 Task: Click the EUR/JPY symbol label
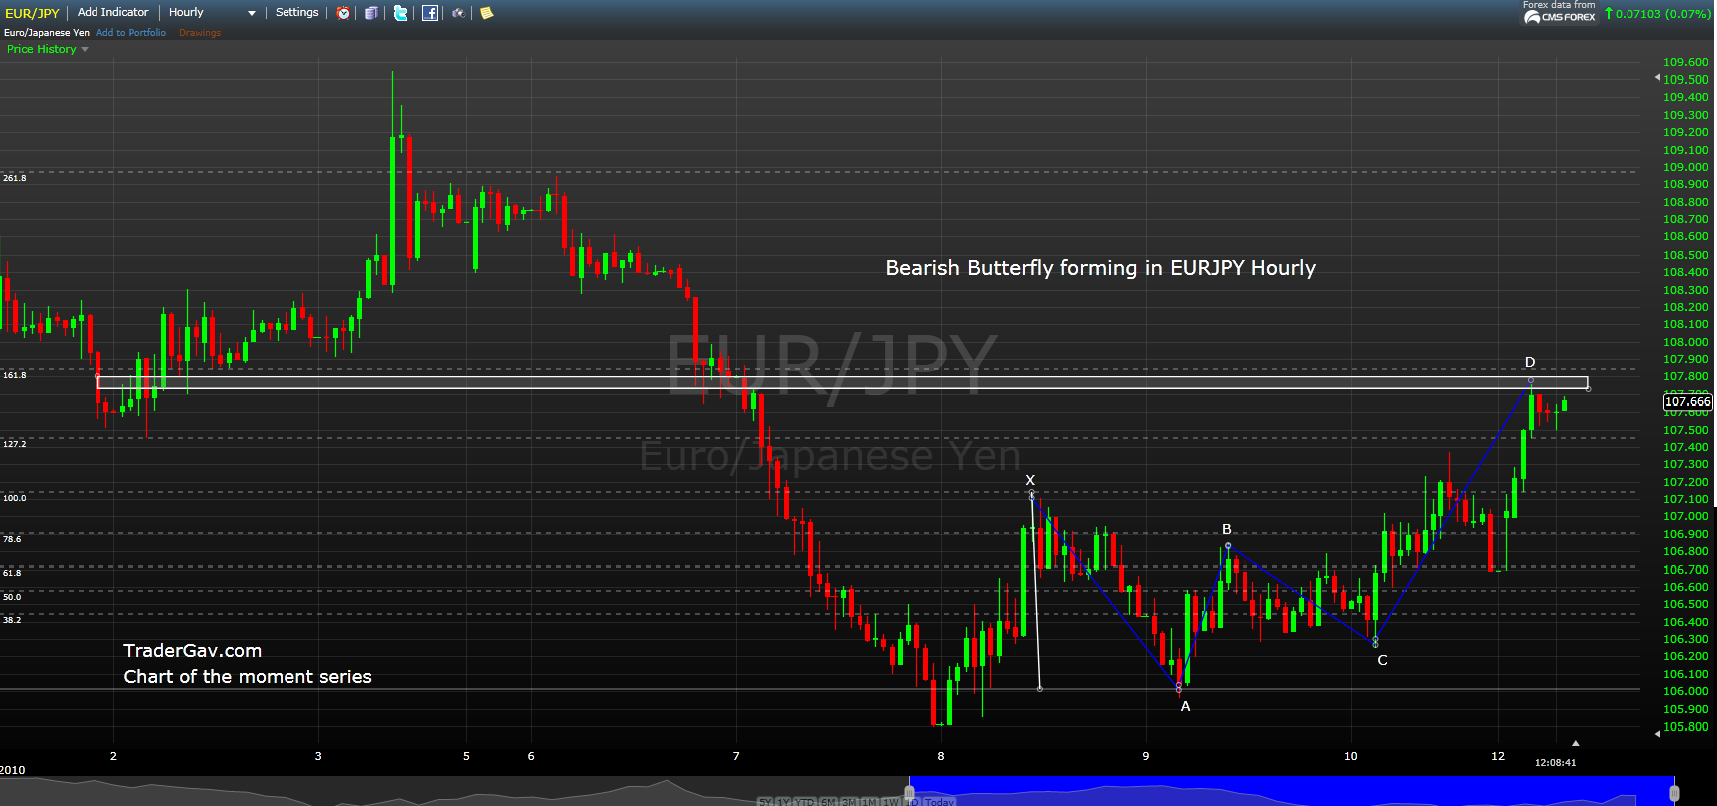point(32,13)
